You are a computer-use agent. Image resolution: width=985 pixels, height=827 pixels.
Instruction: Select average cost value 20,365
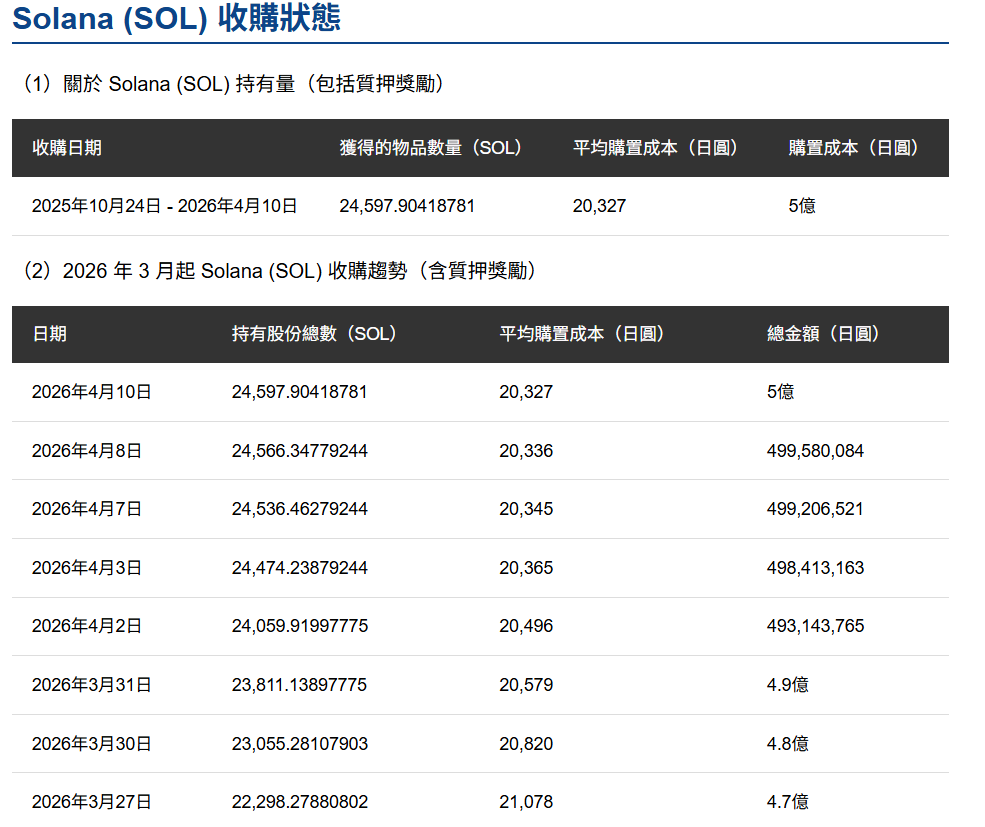click(x=526, y=568)
